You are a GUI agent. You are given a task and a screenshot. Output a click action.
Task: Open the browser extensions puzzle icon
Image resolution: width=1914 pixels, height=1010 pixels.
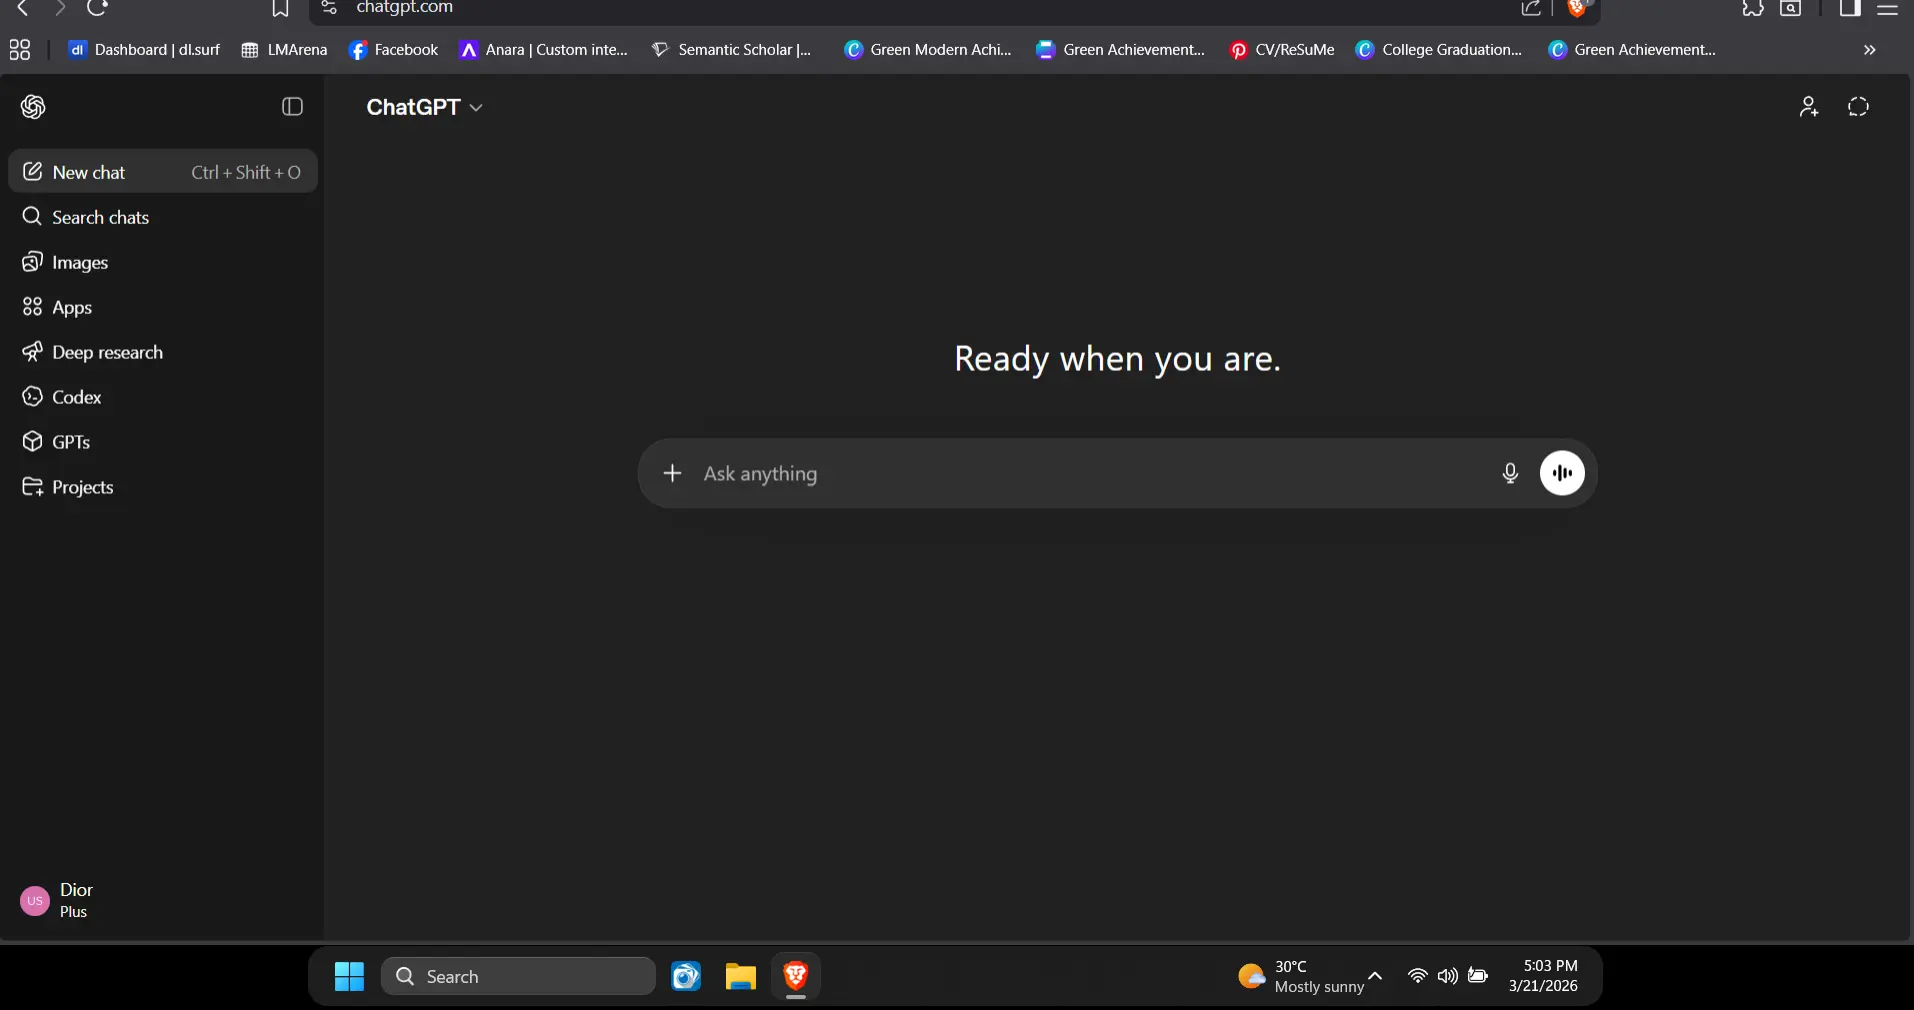coord(1753,8)
